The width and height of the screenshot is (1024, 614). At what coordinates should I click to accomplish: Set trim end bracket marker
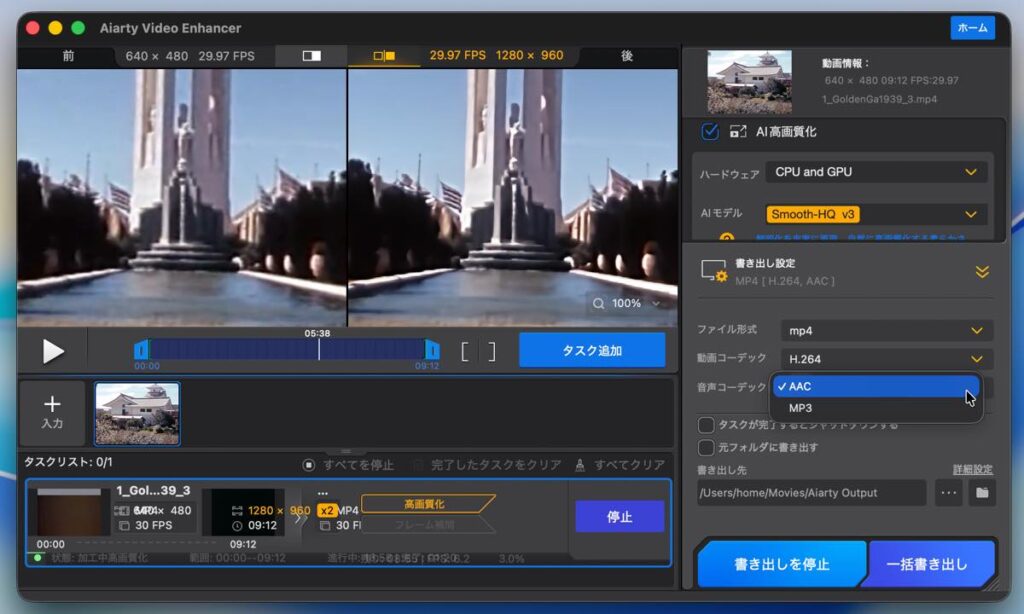pyautogui.click(x=492, y=351)
